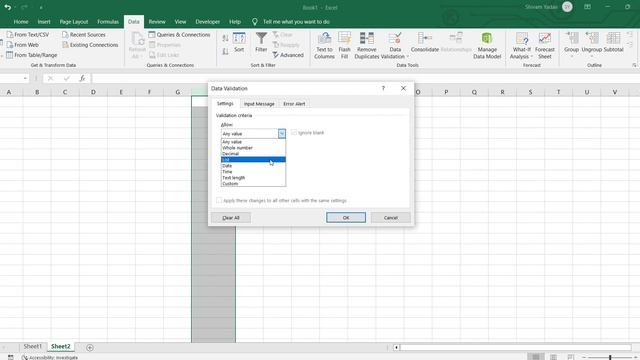This screenshot has height=360, width=640.
Task: Click Remove Duplicates
Action: click(367, 45)
